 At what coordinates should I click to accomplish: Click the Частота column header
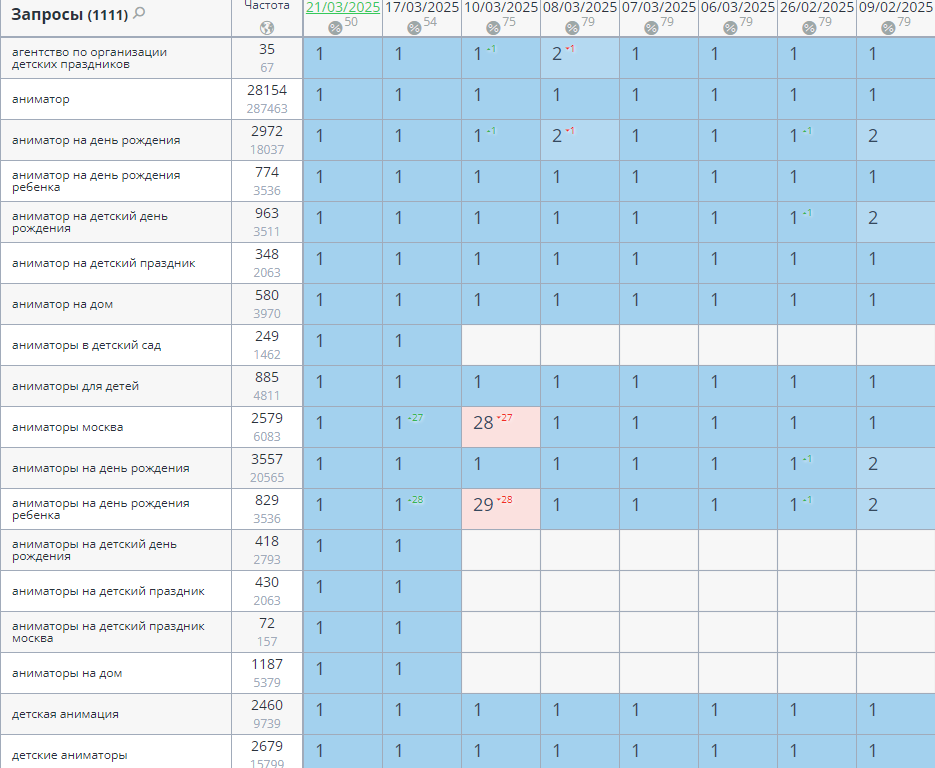pyautogui.click(x=267, y=5)
